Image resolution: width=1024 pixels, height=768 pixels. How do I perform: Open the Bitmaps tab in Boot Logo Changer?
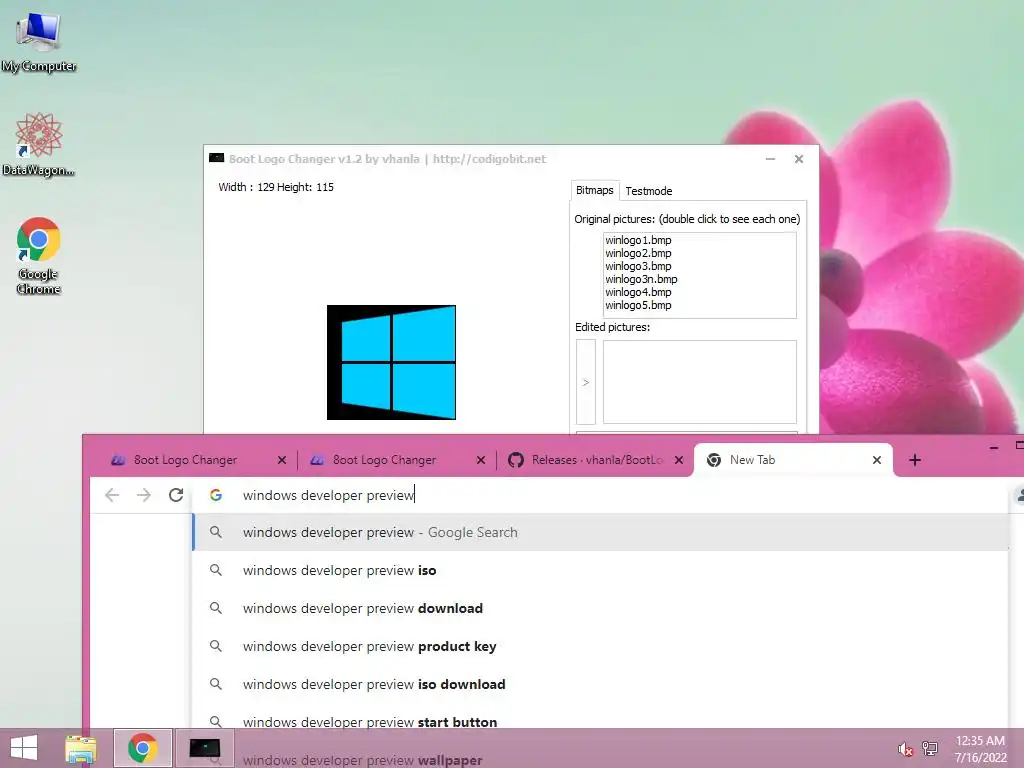(594, 190)
